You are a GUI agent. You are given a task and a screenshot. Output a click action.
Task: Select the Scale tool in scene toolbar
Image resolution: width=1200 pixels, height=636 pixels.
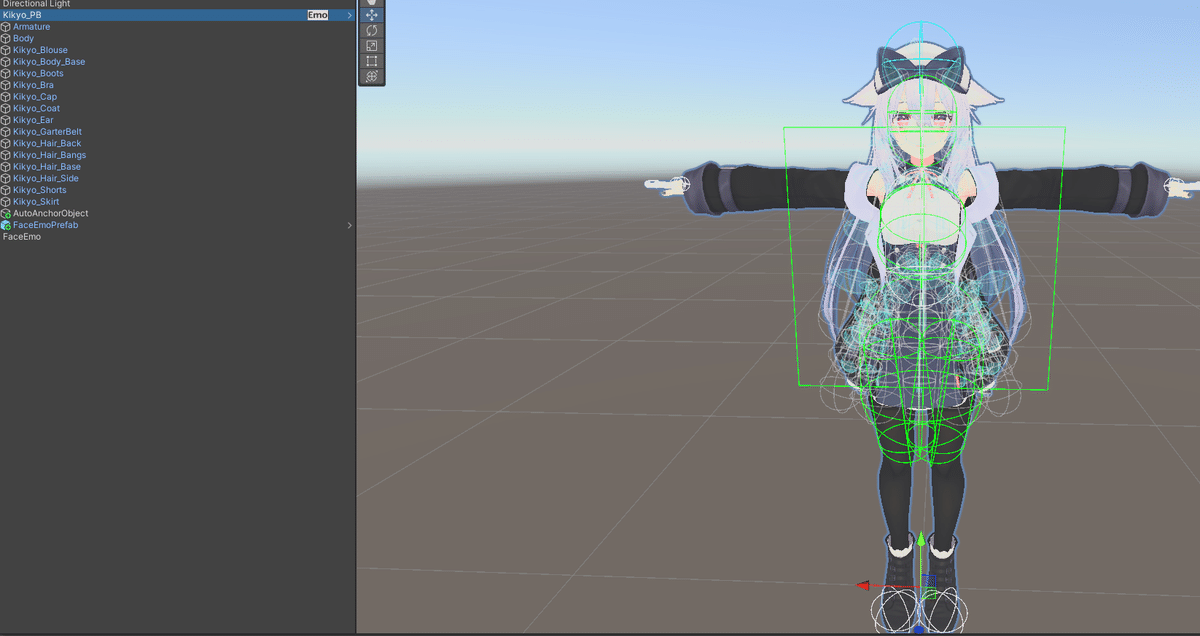[372, 46]
